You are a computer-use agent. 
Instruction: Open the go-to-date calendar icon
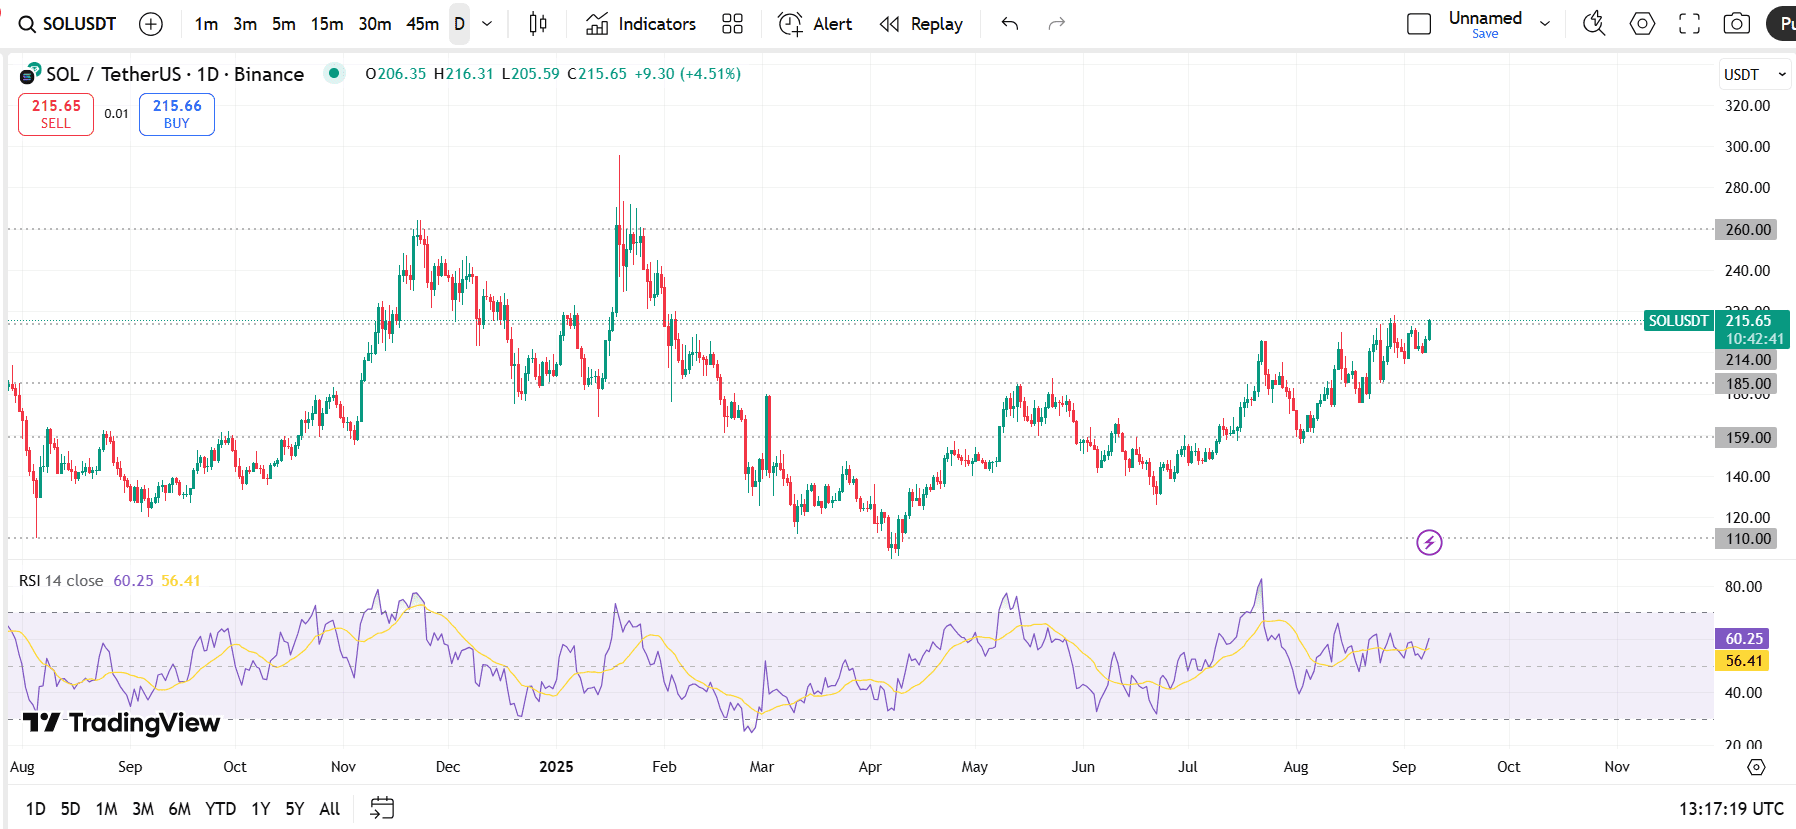pyautogui.click(x=382, y=808)
